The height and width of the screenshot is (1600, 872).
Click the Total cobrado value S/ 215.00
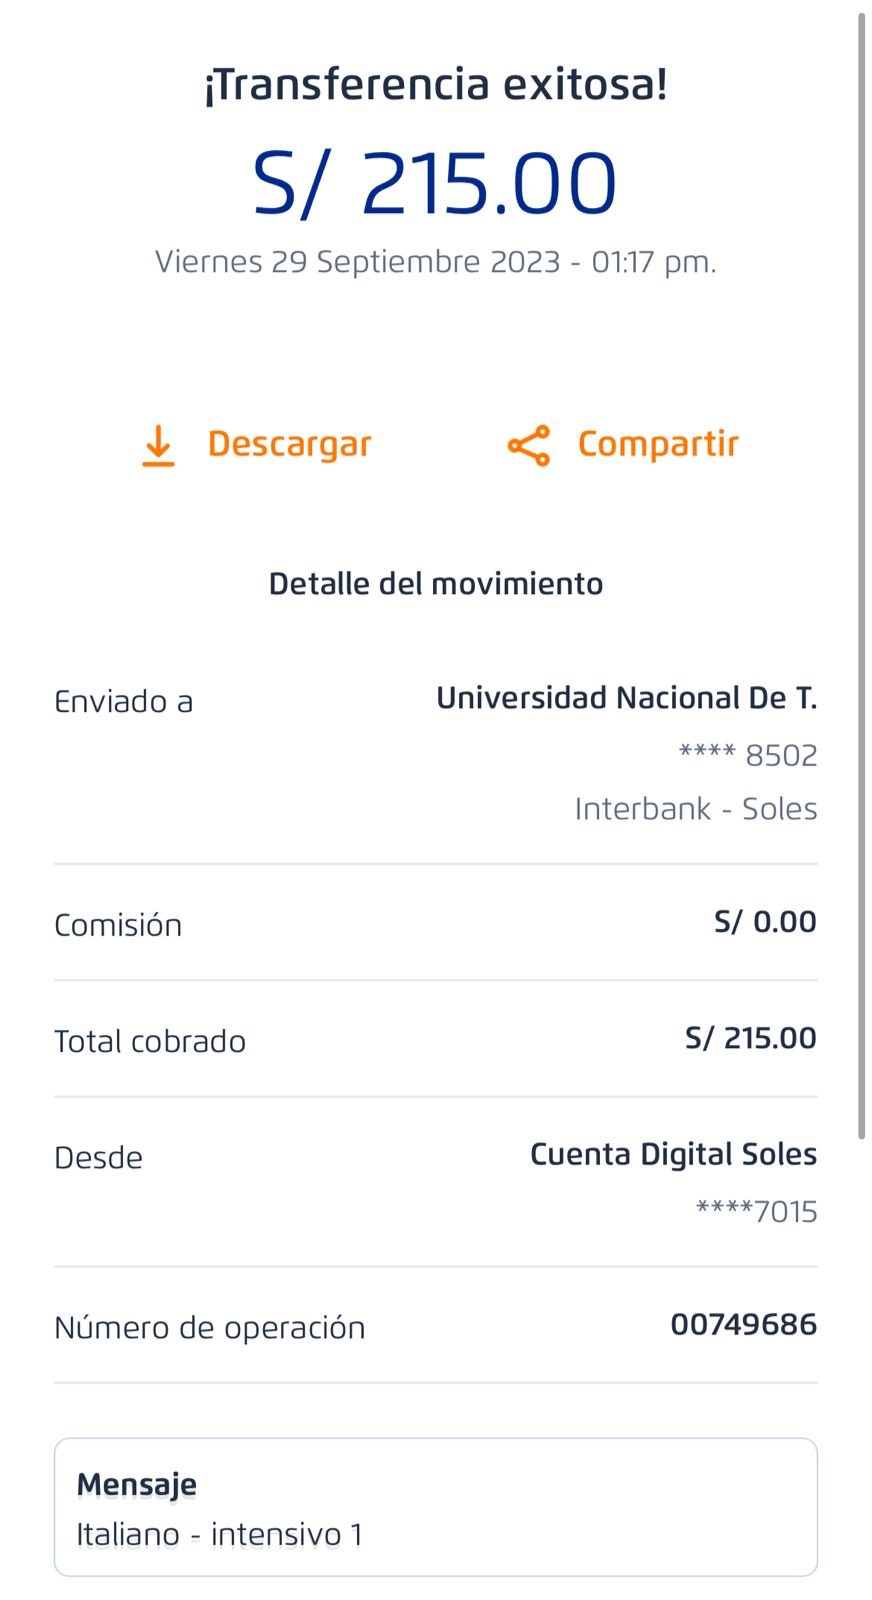tap(750, 1038)
